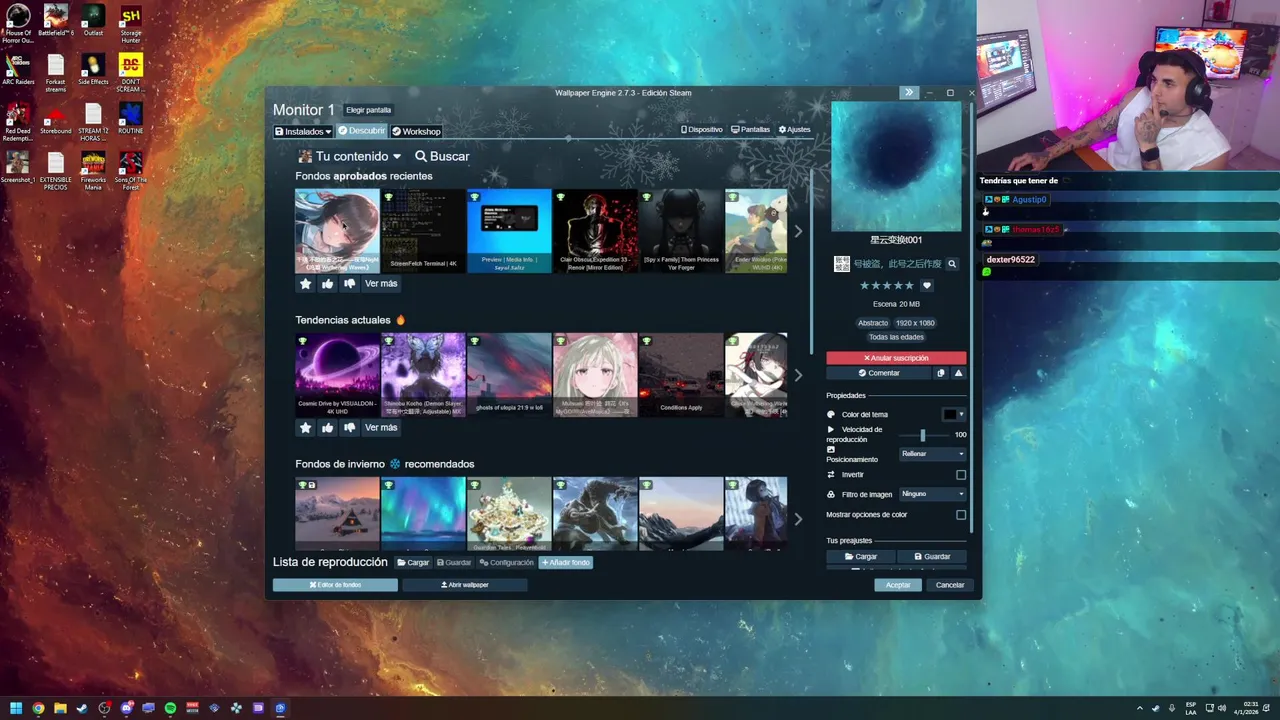Switch to the Descubrir tab
This screenshot has width=1280, height=720.
(x=362, y=131)
